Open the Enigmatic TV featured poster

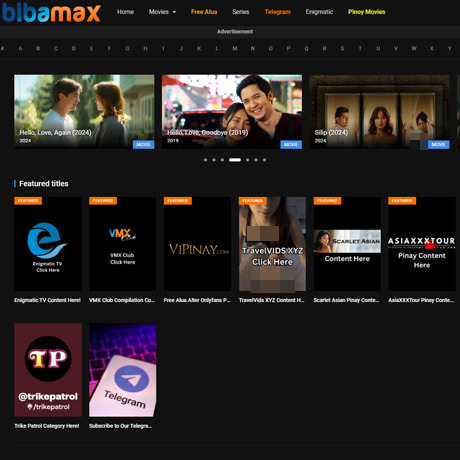pos(48,244)
